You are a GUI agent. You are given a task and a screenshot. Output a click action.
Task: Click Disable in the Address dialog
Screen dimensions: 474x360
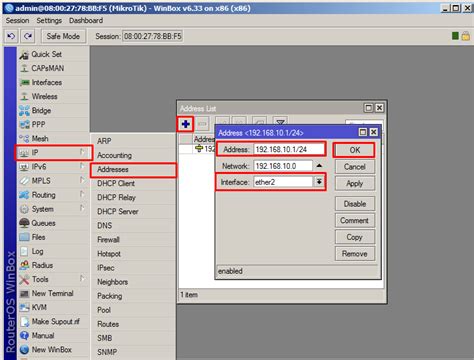tap(355, 204)
